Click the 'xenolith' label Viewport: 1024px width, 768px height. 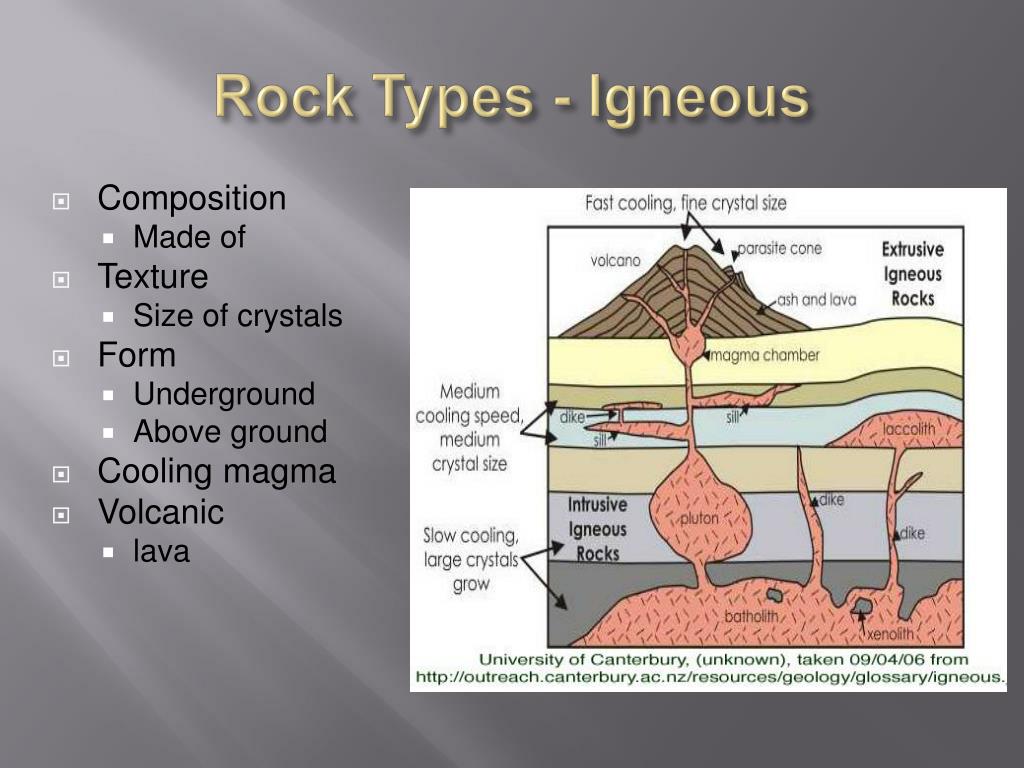tap(890, 633)
